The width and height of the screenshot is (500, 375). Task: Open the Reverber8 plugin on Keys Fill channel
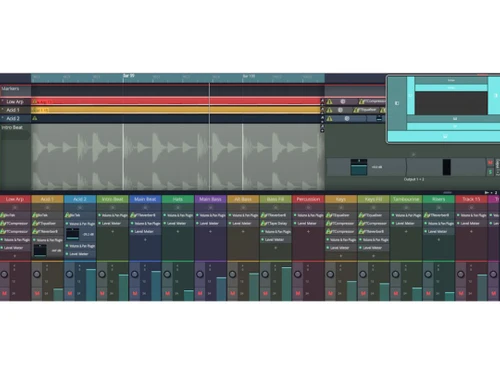point(373,231)
